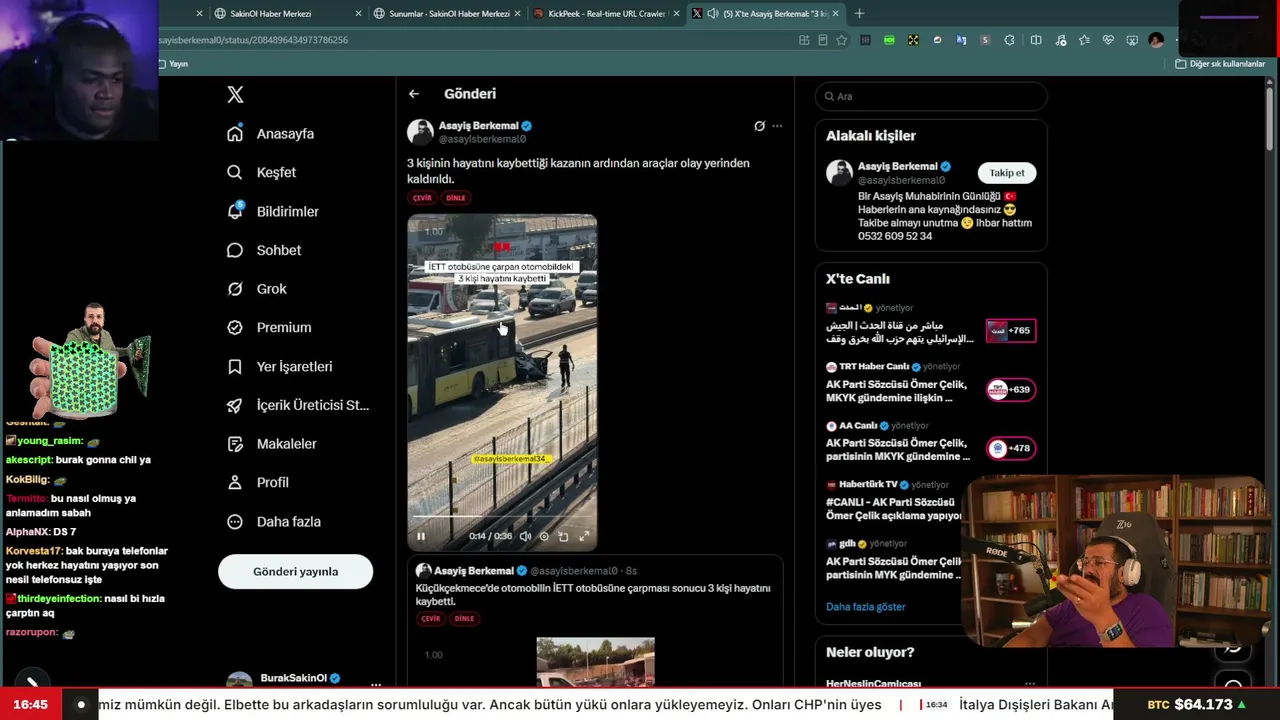Click the browser split screen icon
This screenshot has width=1280, height=720.
coord(1036,40)
